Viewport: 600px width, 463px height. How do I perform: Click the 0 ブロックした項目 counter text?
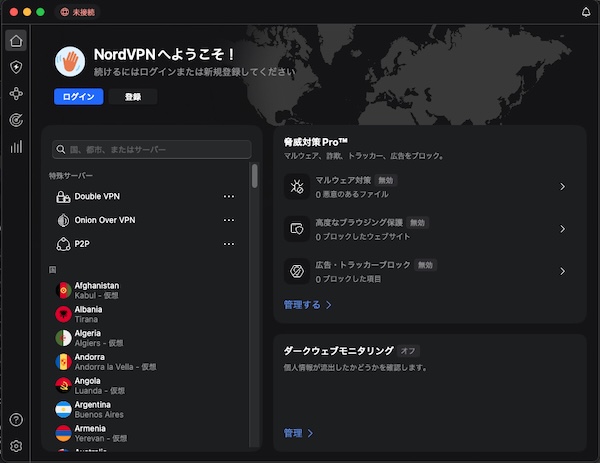(x=348, y=279)
